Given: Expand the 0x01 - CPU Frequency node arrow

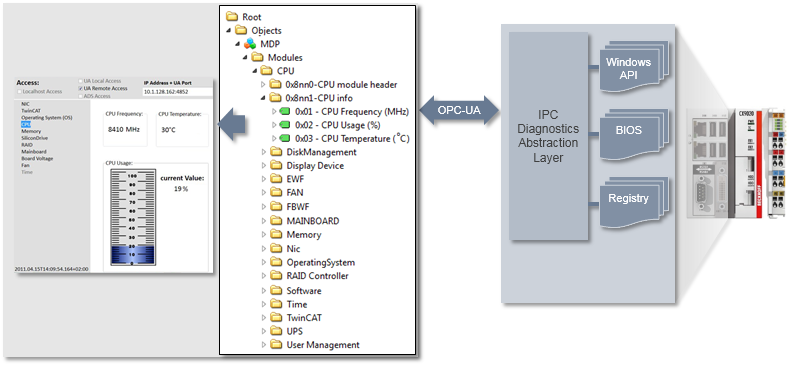Looking at the screenshot, I should pyautogui.click(x=274, y=111).
